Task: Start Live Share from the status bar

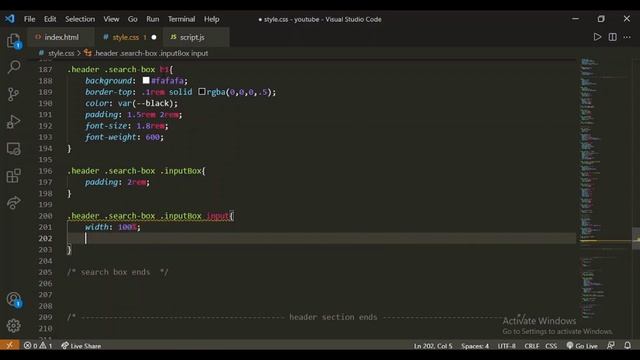Action: coord(81,346)
